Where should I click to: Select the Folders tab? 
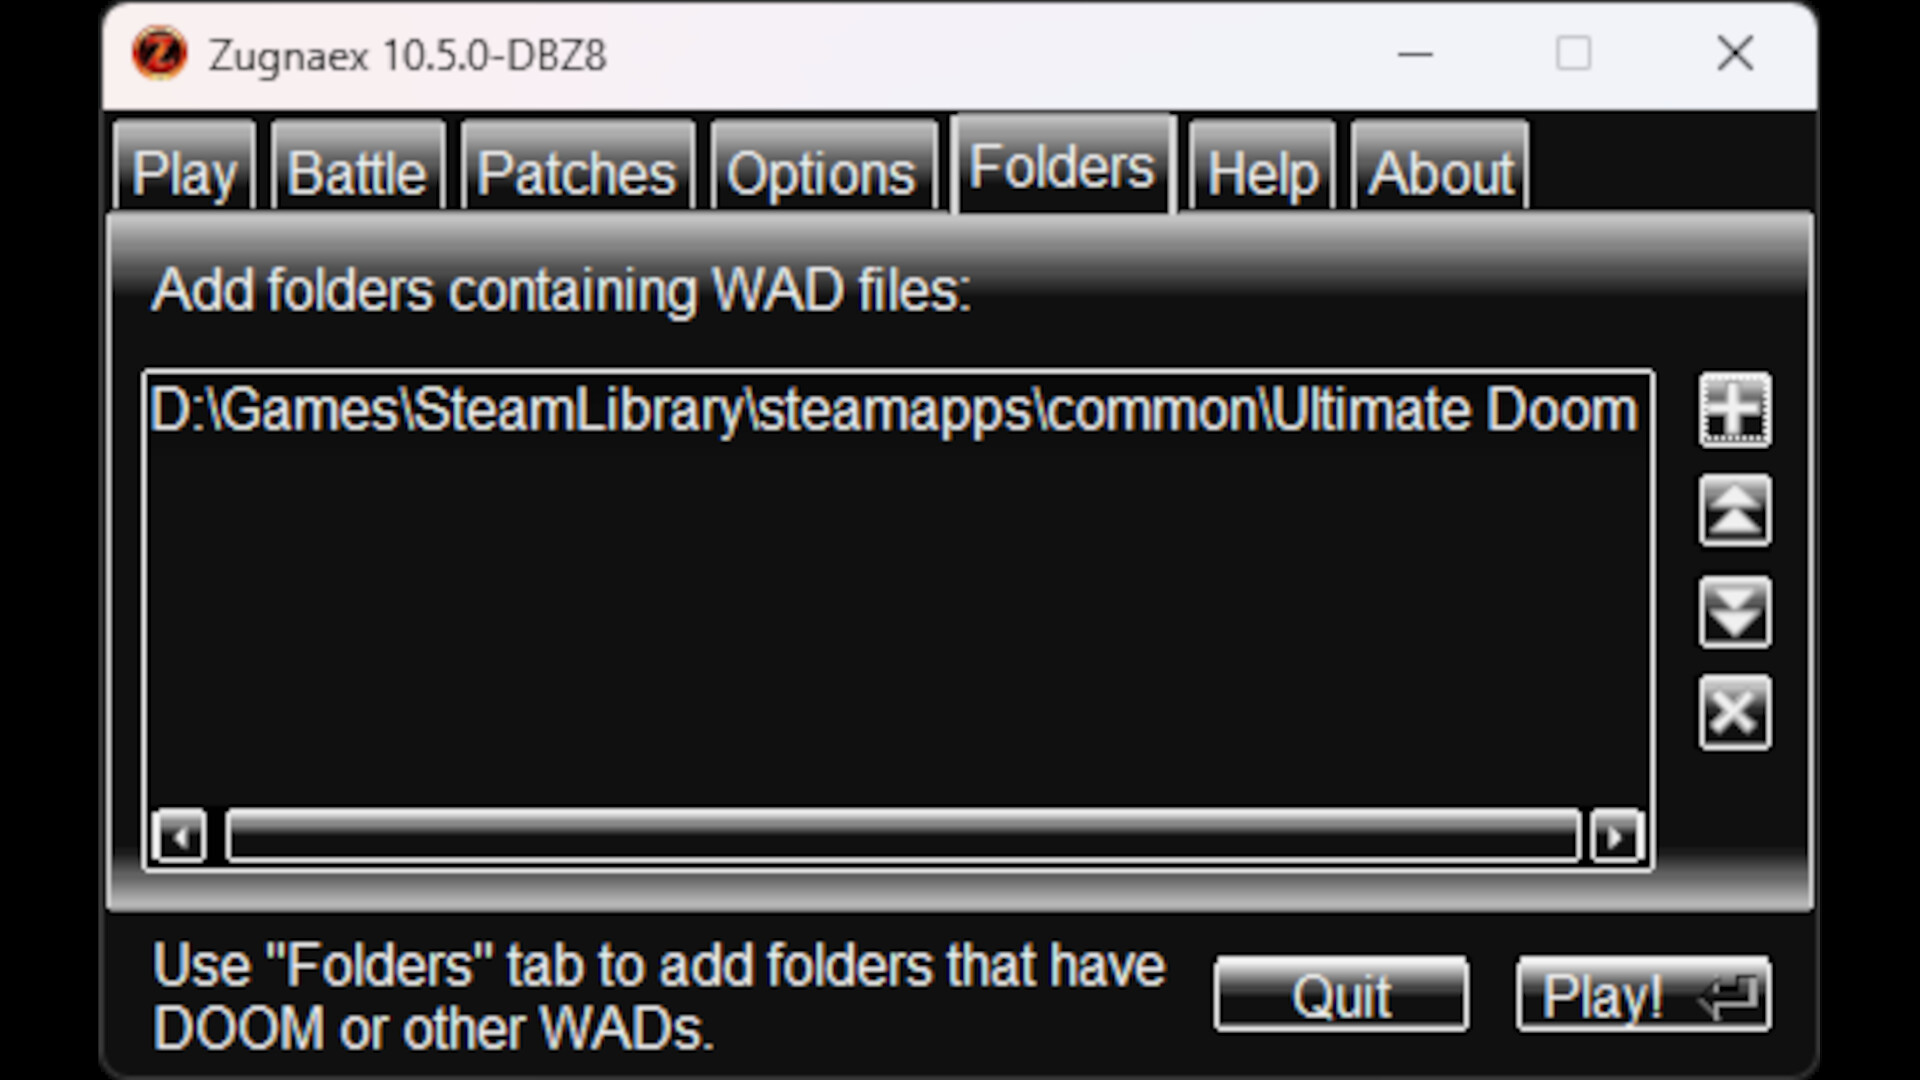[x=1063, y=163]
